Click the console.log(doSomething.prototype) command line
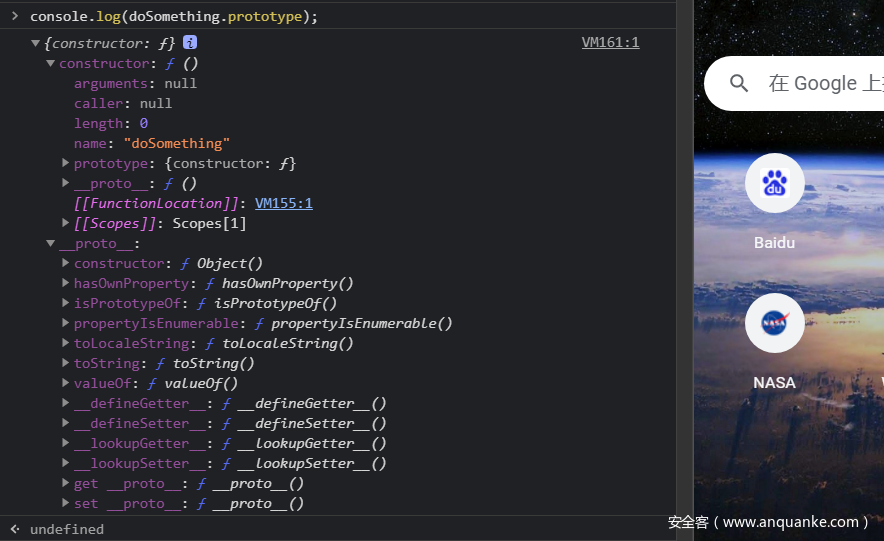 [x=174, y=16]
